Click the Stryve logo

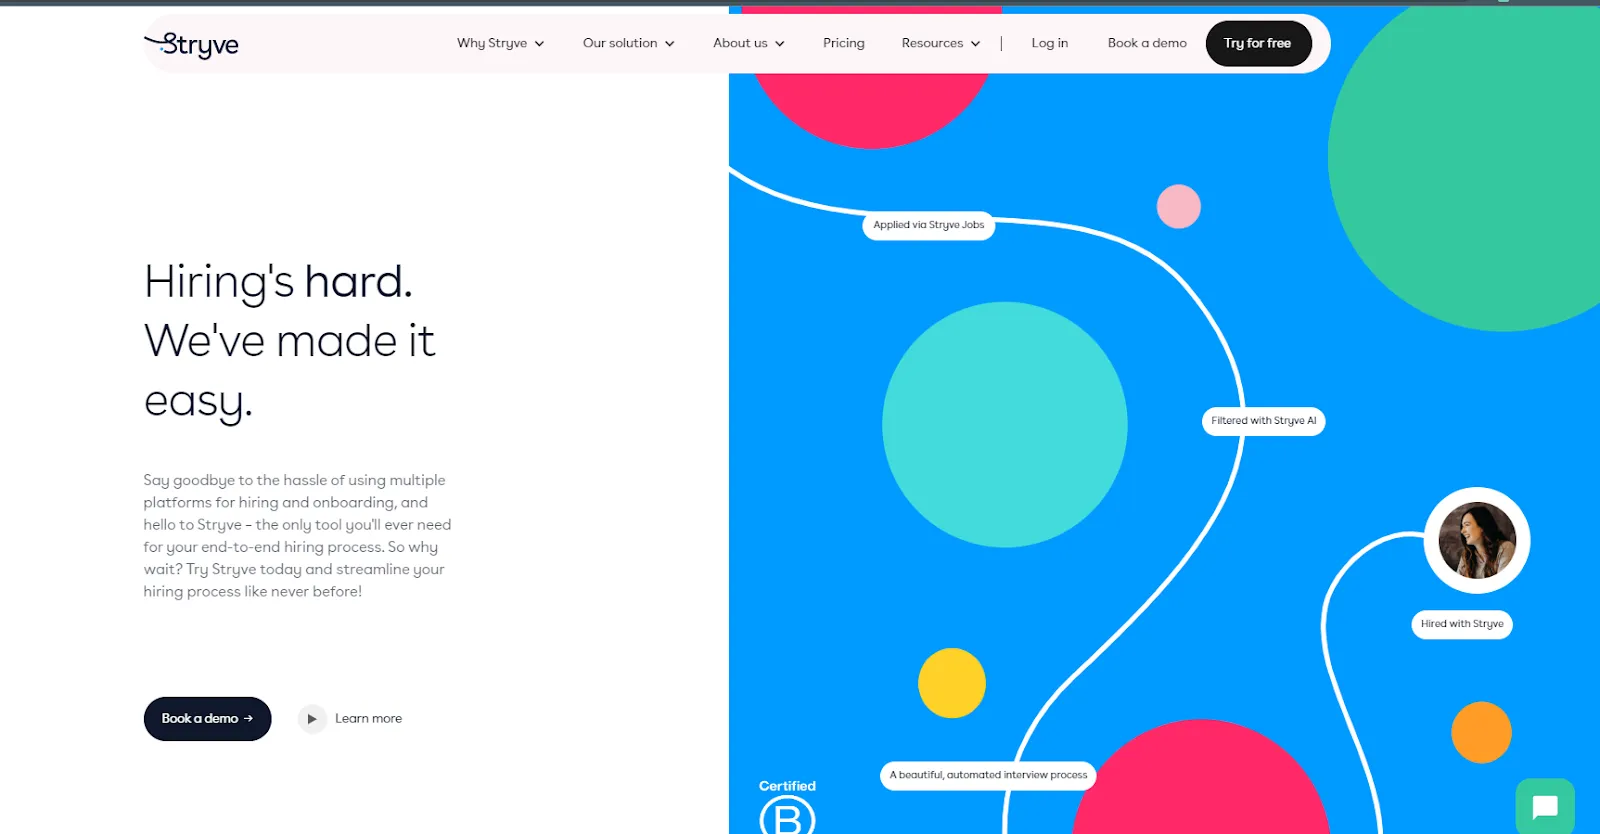(x=191, y=44)
